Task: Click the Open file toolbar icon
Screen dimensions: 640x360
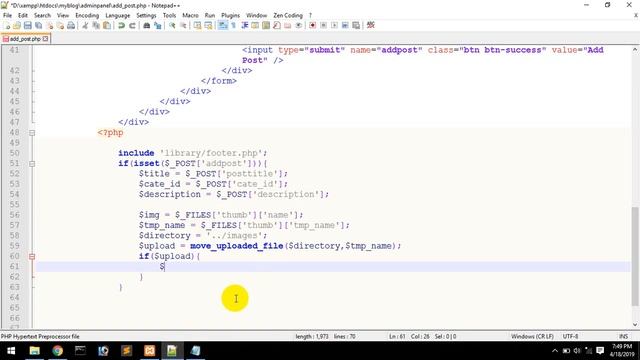Action: click(x=17, y=25)
